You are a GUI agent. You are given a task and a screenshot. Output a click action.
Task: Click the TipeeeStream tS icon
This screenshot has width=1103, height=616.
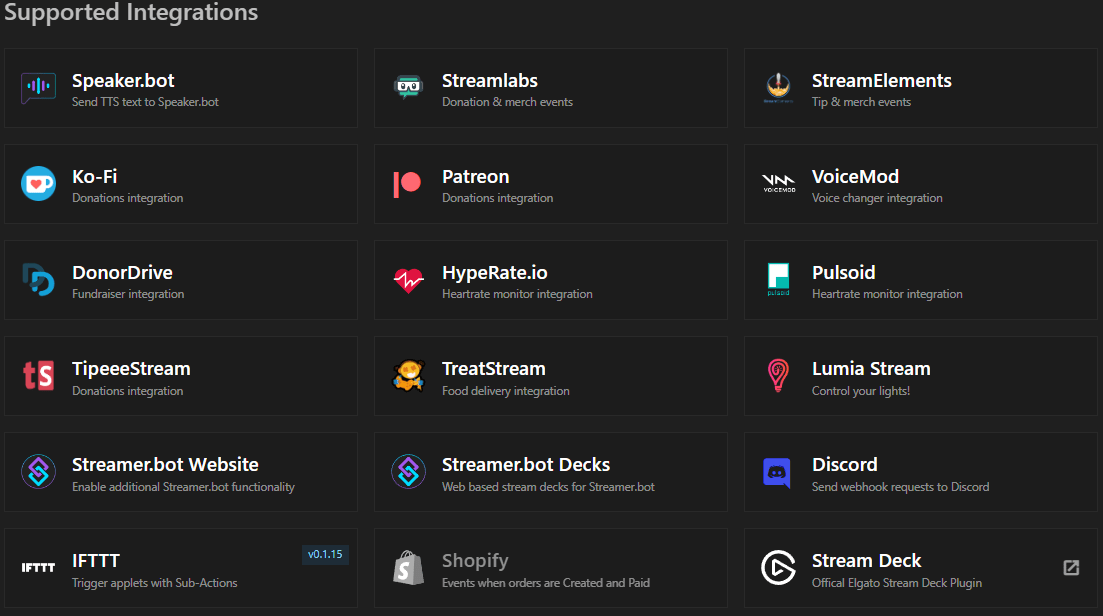click(38, 376)
